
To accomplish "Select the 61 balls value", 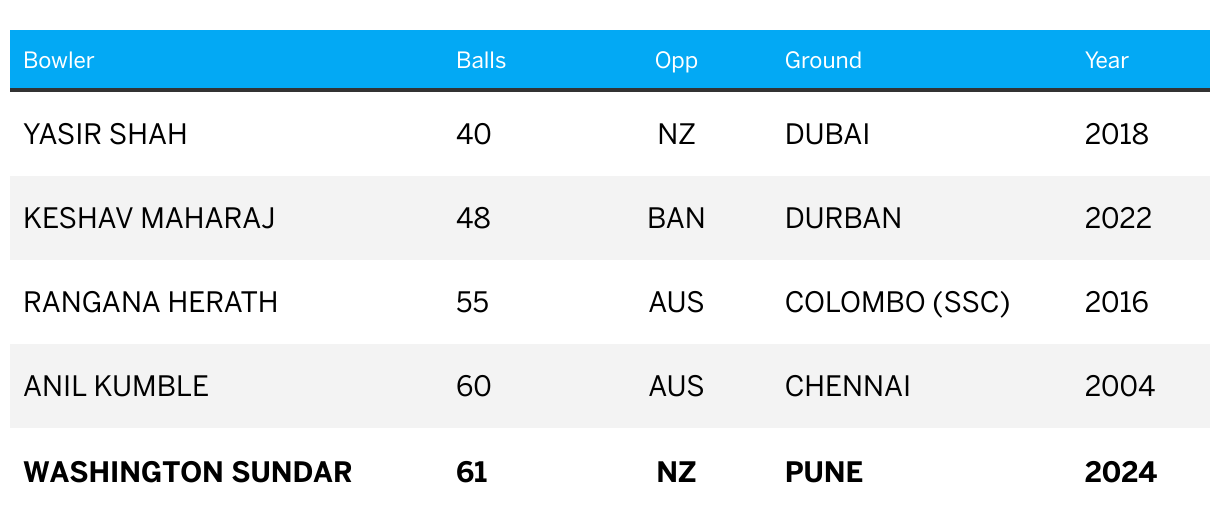I will click(472, 472).
